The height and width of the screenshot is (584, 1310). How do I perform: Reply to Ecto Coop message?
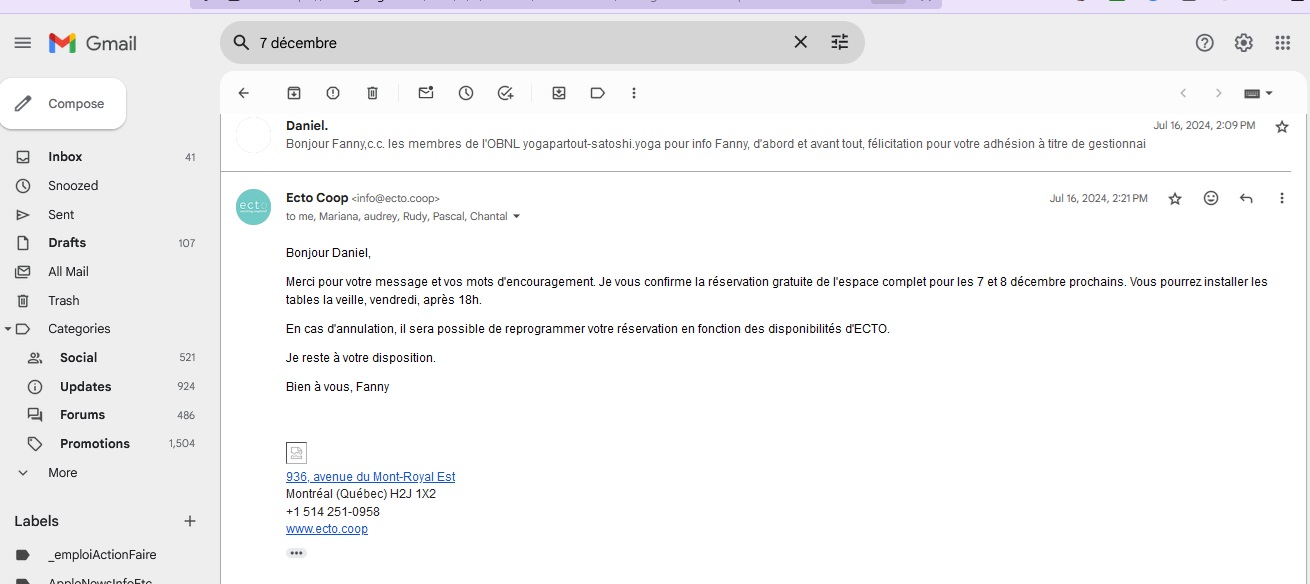(1246, 198)
